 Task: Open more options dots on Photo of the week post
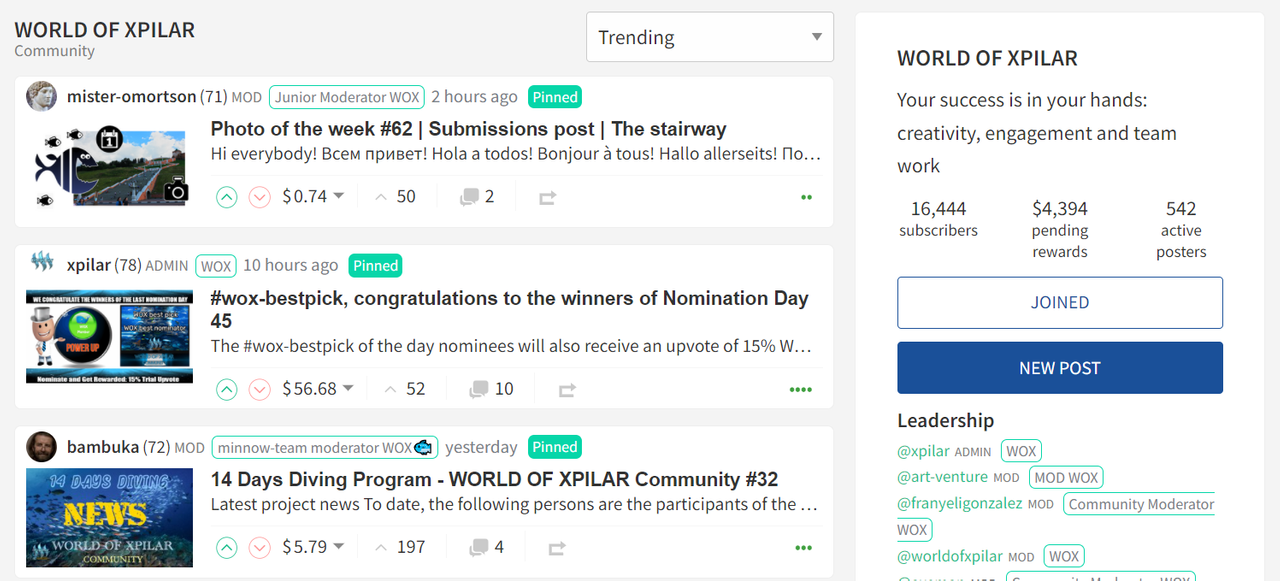coord(806,198)
